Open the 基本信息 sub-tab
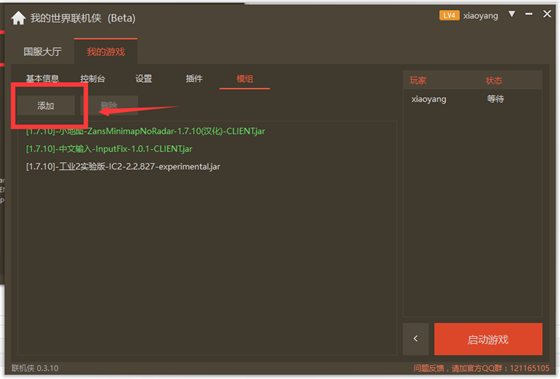Image resolution: width=560 pixels, height=379 pixels. click(42, 79)
